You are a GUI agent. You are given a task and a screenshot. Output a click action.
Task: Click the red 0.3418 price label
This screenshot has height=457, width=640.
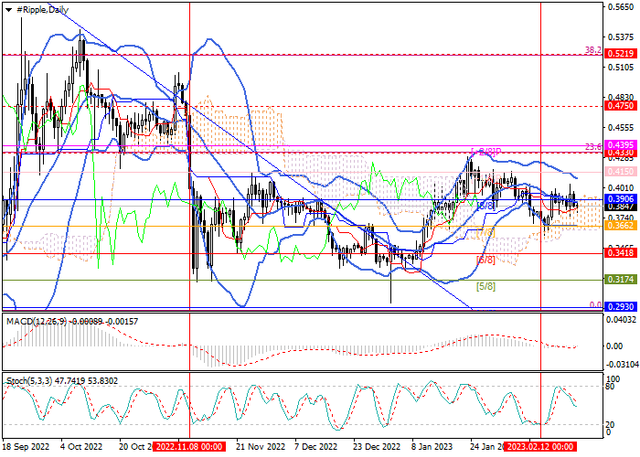[x=620, y=254]
